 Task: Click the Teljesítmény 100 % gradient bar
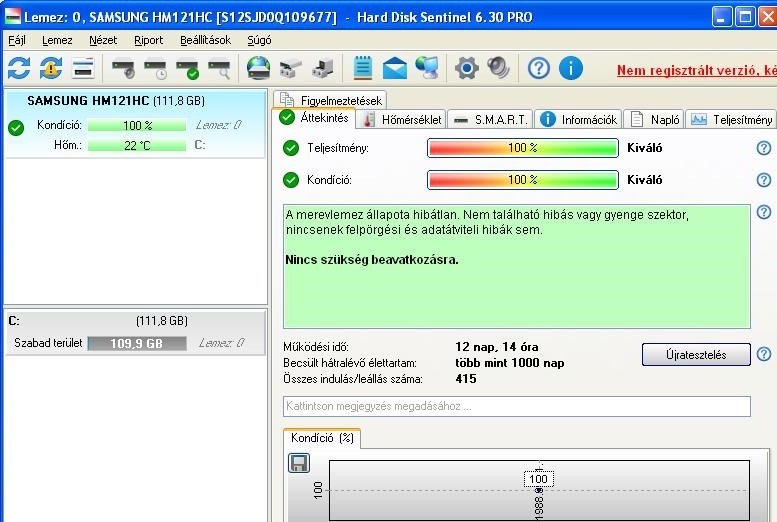(x=523, y=148)
